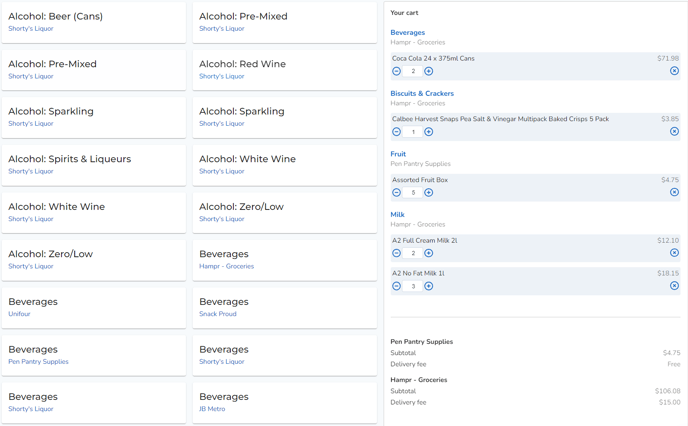Viewport: 688px width, 426px height.
Task: Decrease Assorted Fruit Box quantity
Action: [x=397, y=193]
